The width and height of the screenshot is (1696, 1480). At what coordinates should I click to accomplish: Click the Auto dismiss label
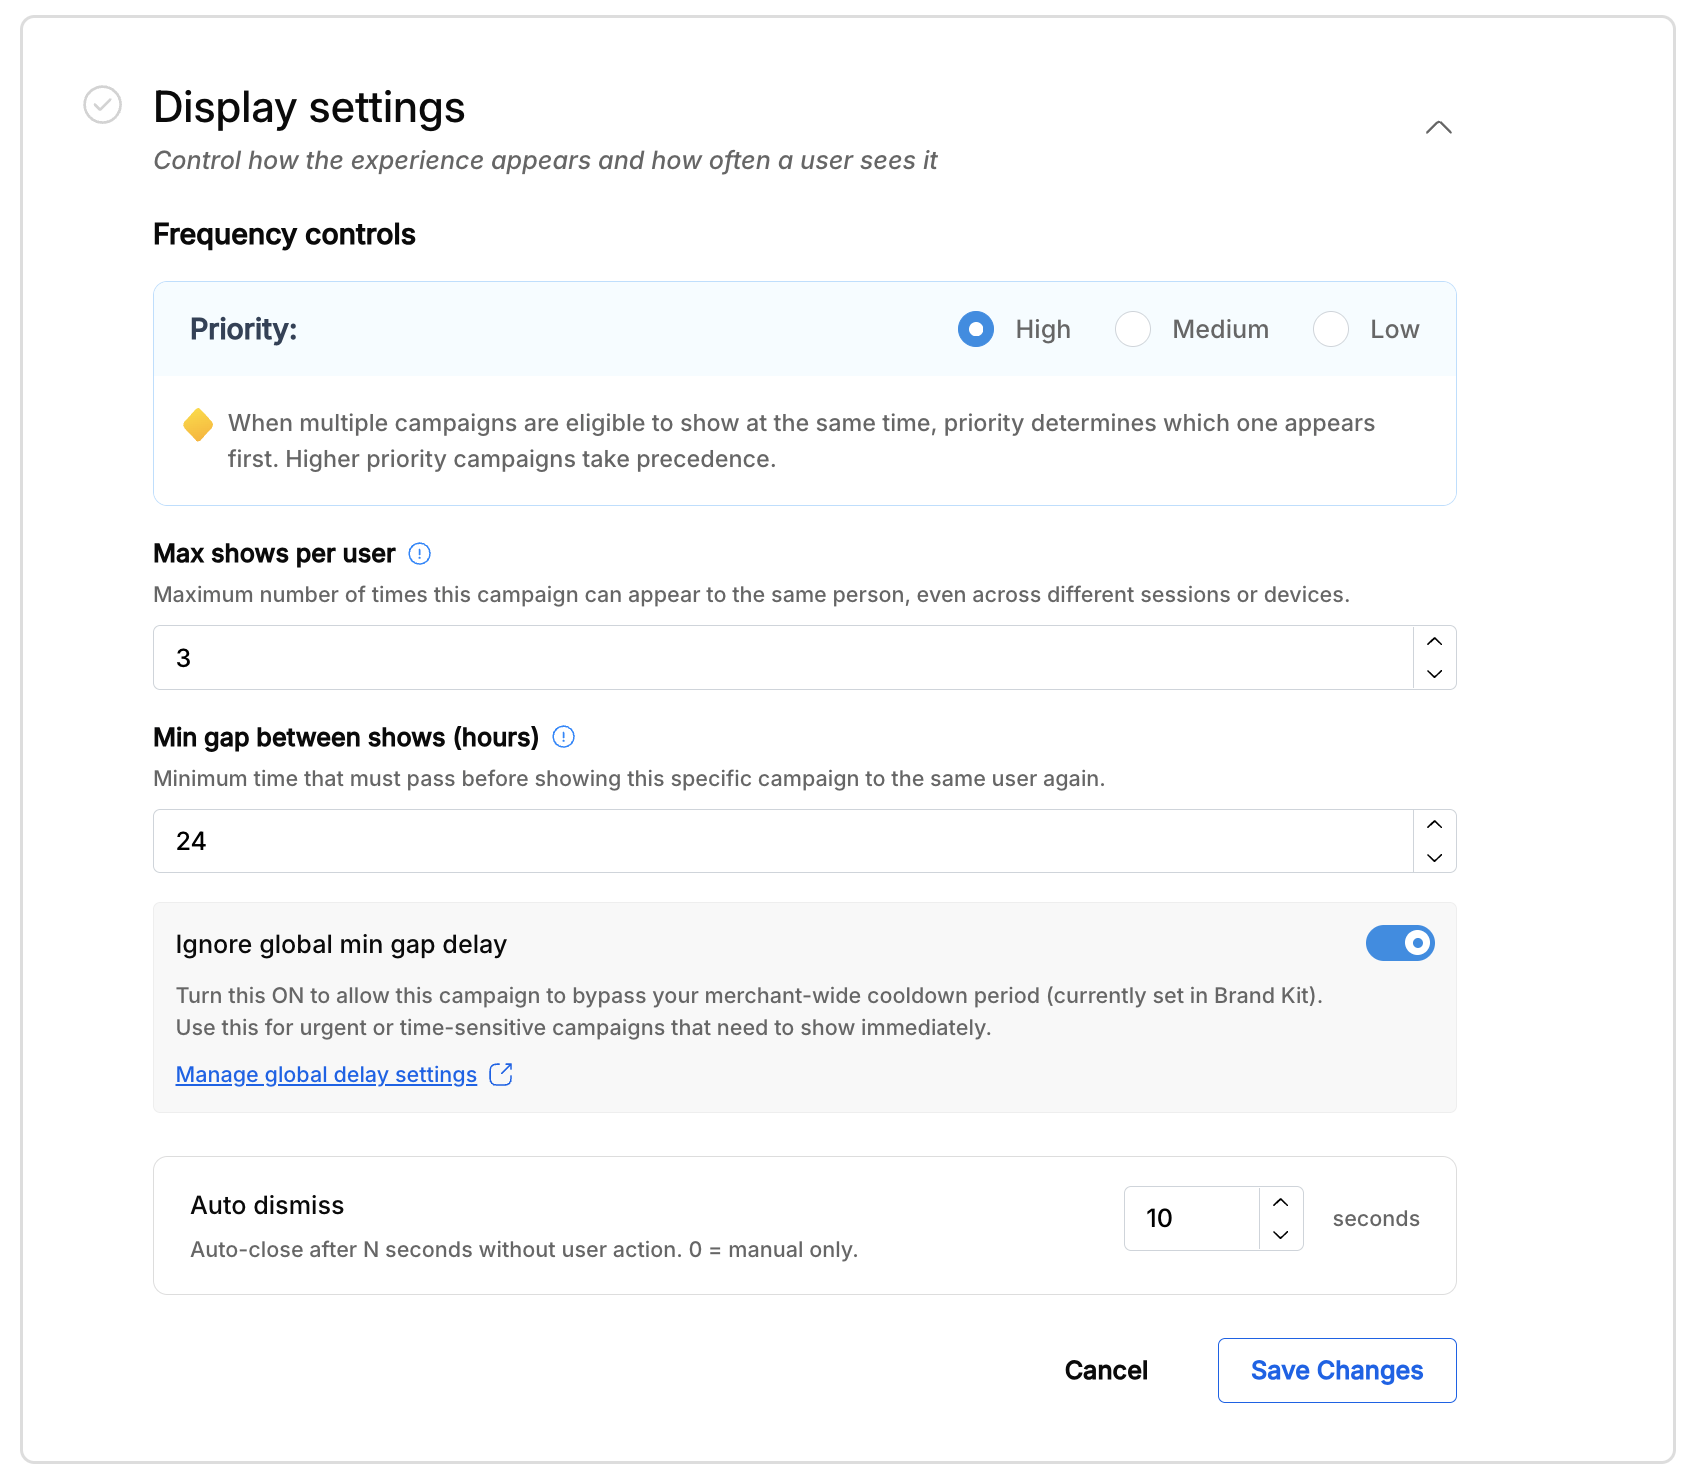[267, 1205]
